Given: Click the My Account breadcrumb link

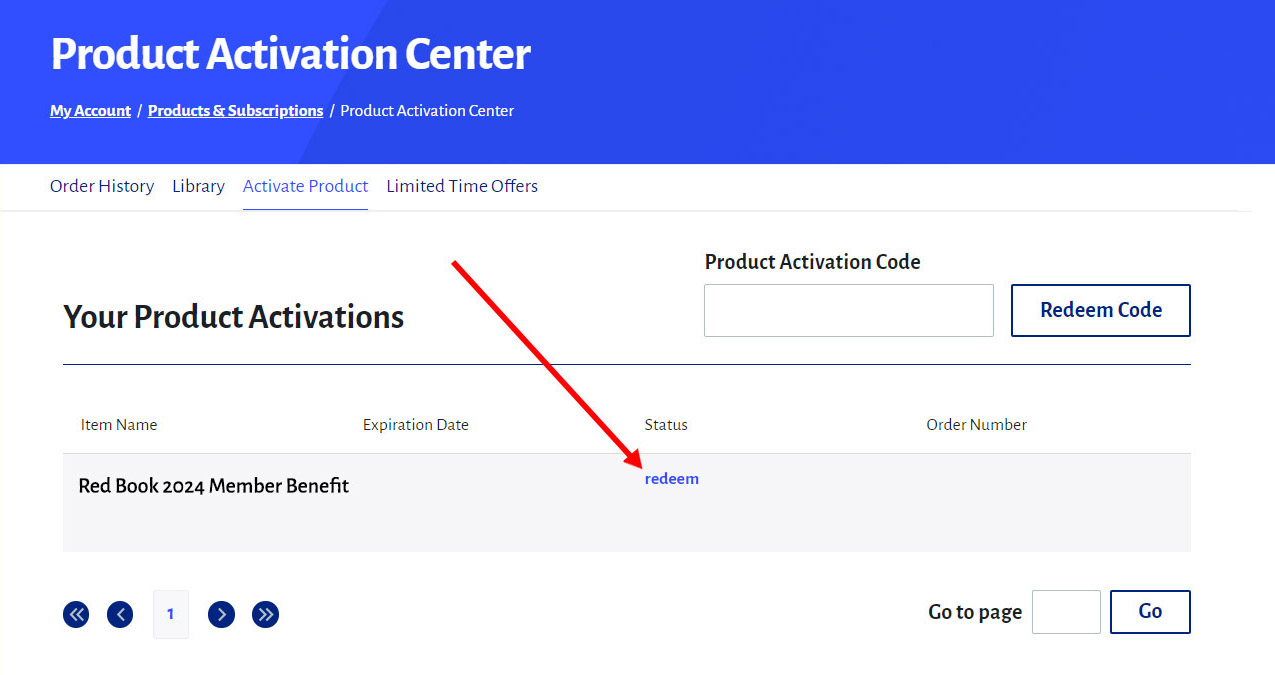Looking at the screenshot, I should coord(90,111).
